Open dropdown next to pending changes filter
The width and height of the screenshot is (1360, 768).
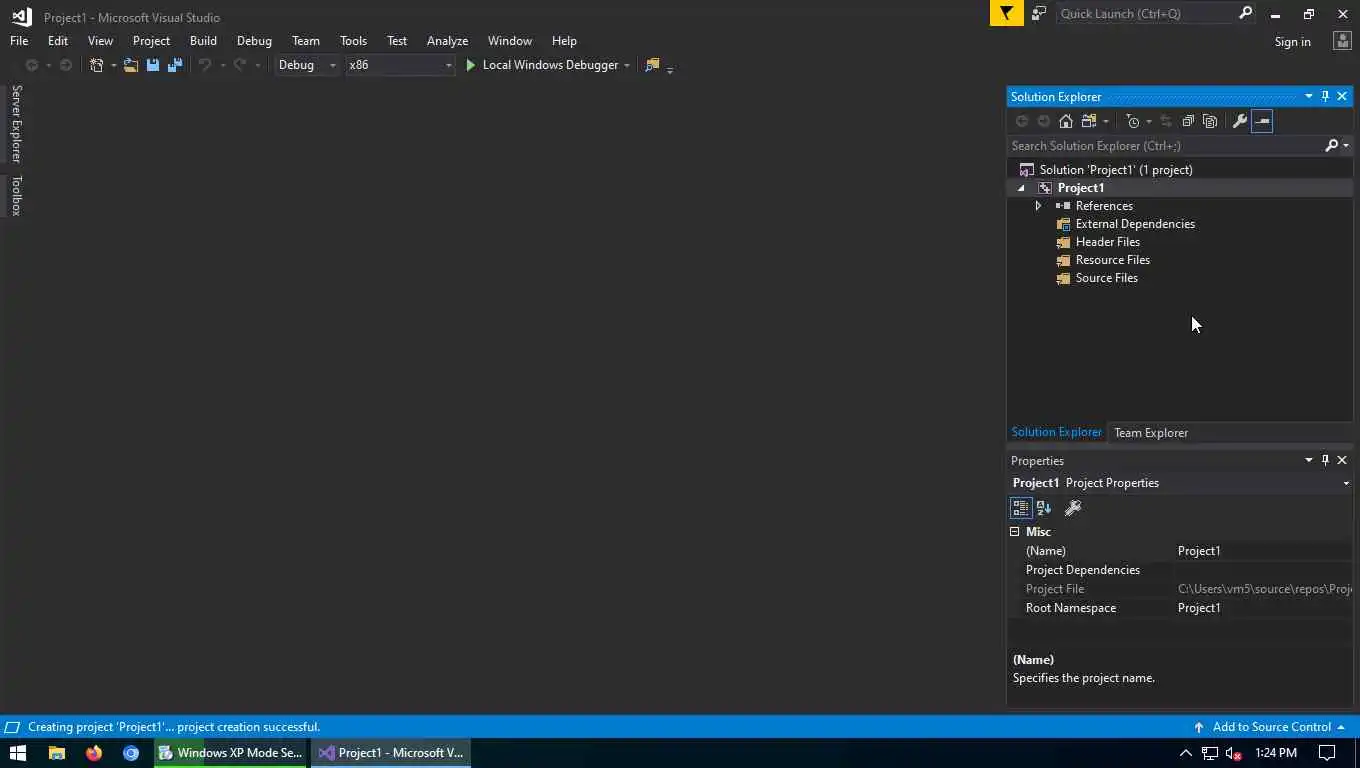coord(1148,121)
